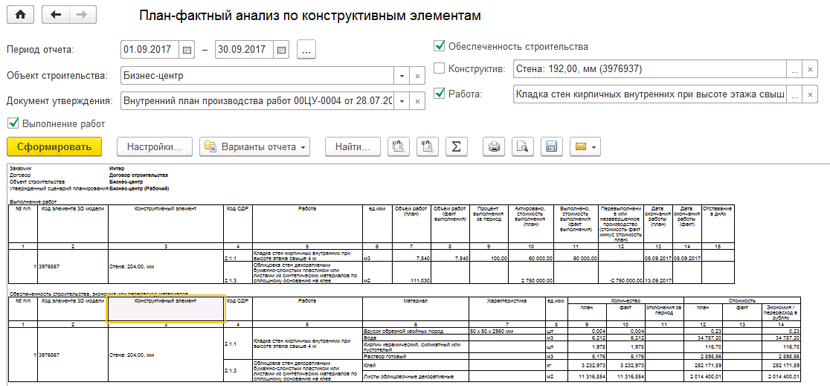Select highlighted Конструктивный элемент header cell
830x386 pixels.
click(166, 309)
